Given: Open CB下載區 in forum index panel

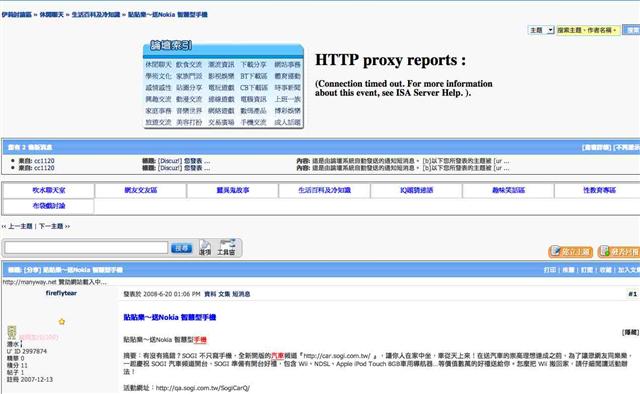Looking at the screenshot, I should (254, 88).
